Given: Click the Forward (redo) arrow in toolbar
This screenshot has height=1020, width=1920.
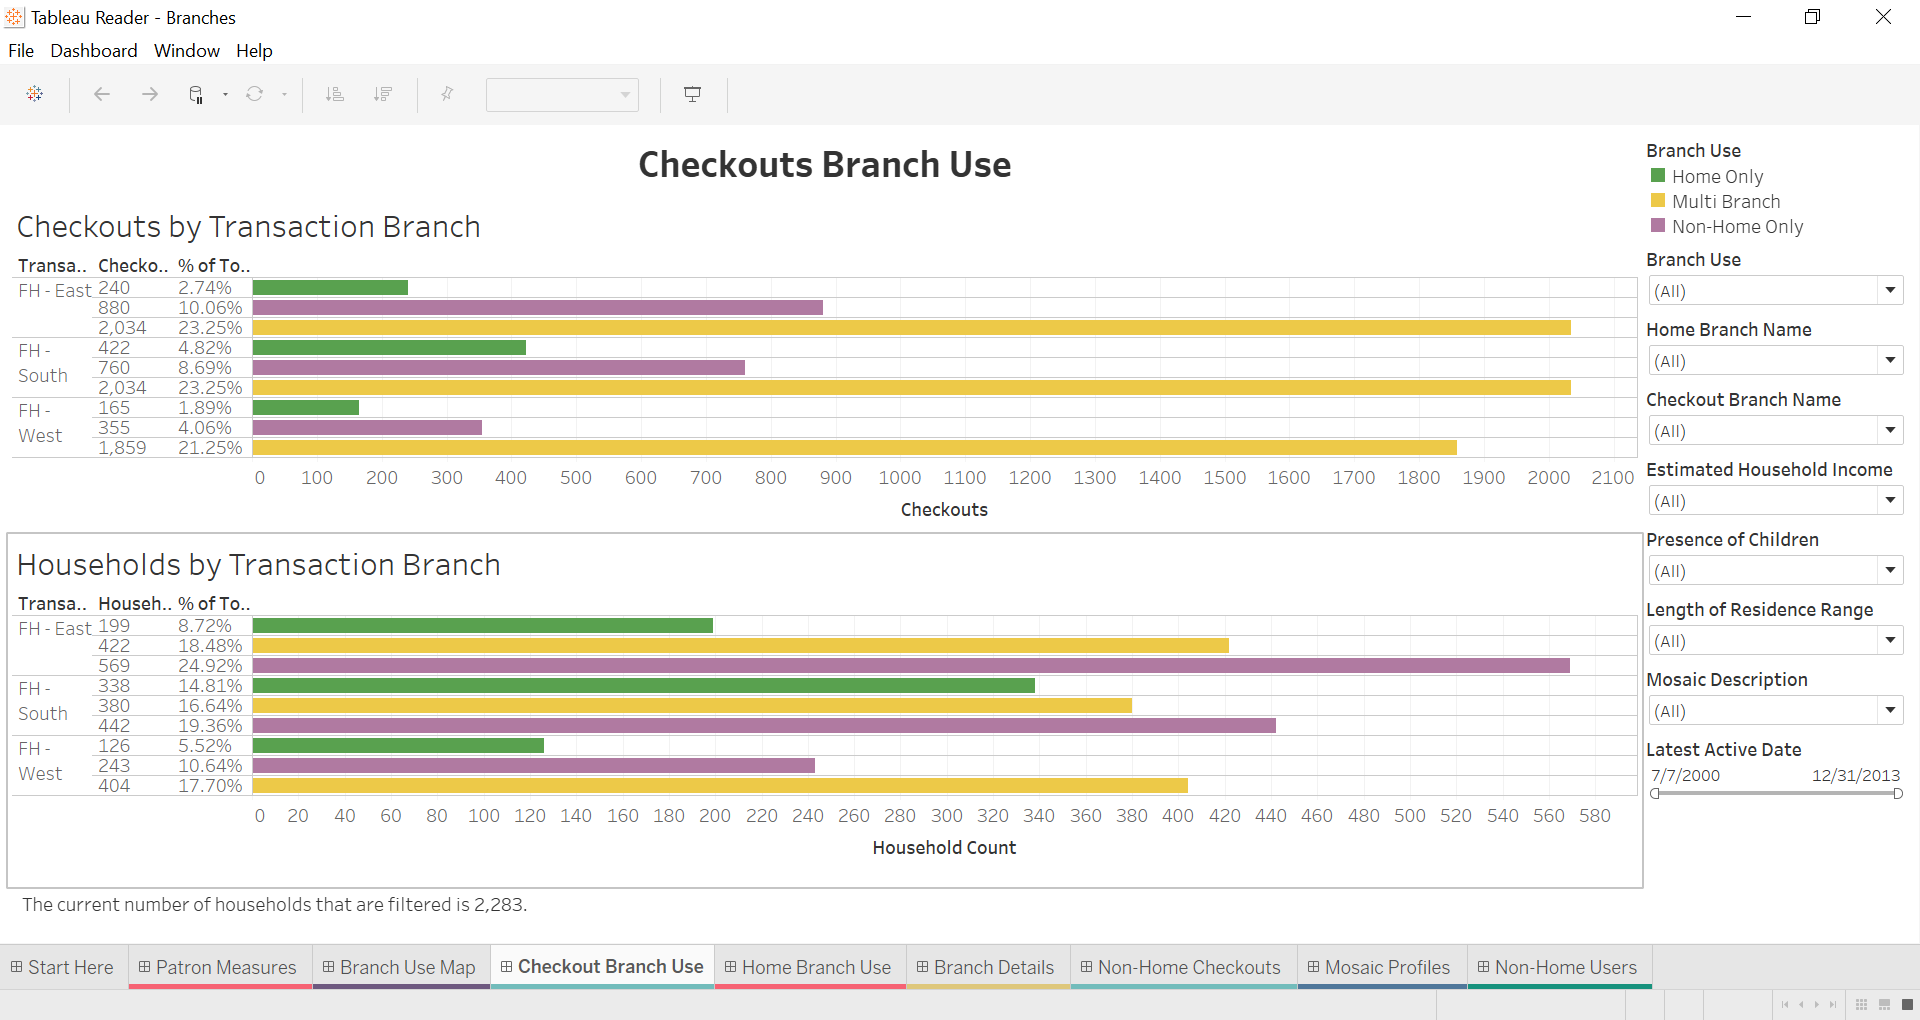Looking at the screenshot, I should pyautogui.click(x=150, y=94).
